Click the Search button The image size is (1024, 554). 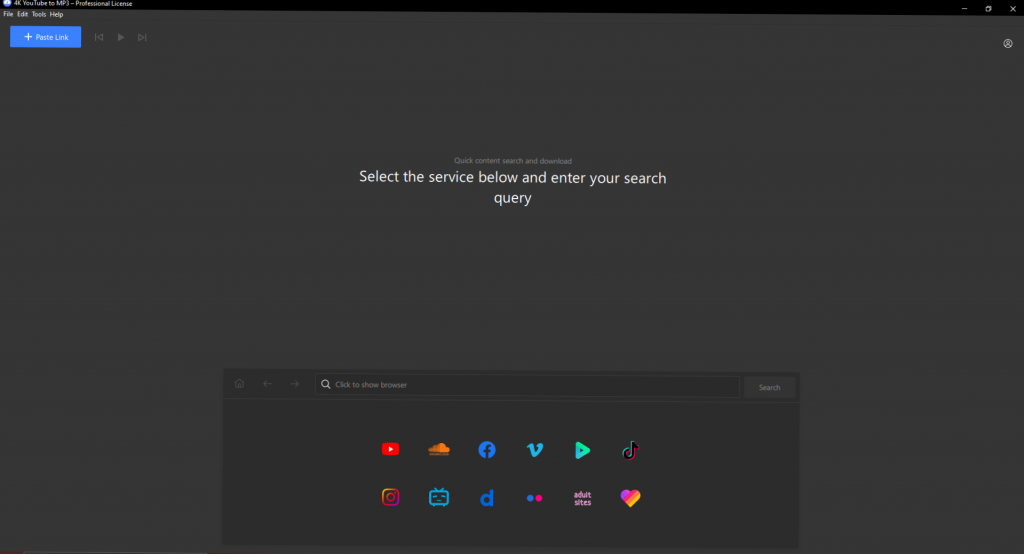[x=769, y=387]
